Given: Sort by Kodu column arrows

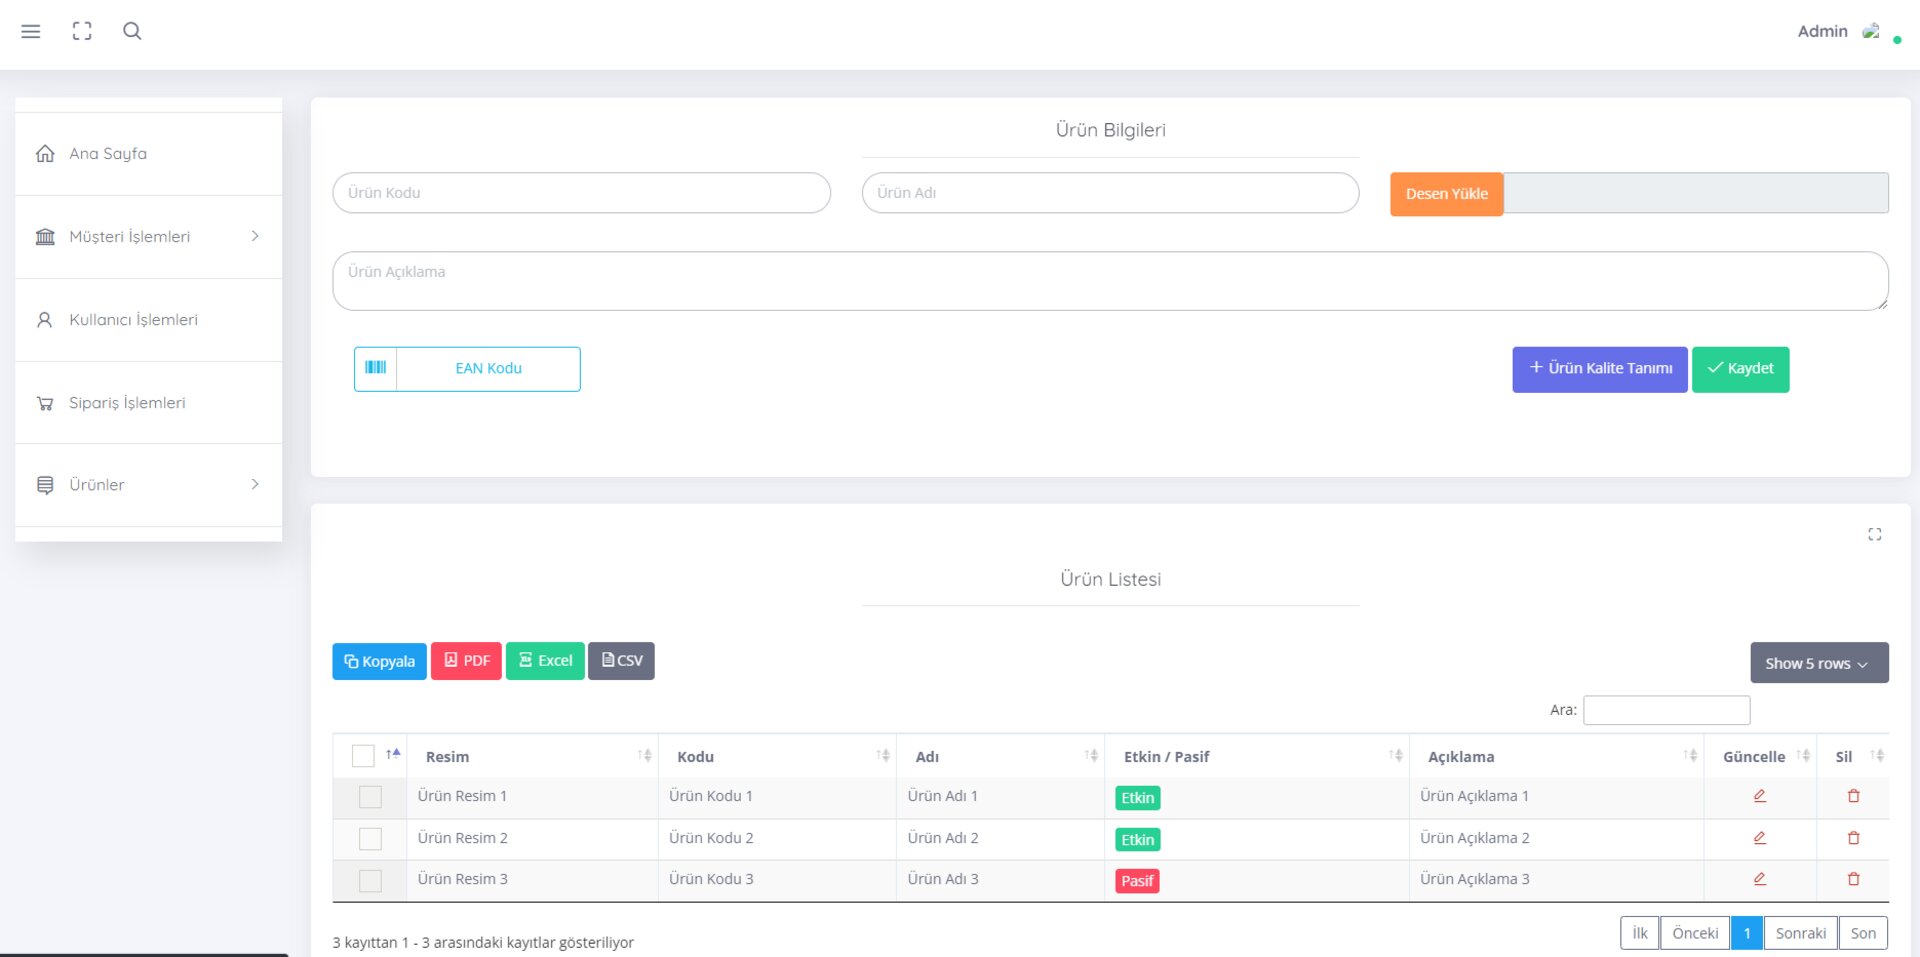Looking at the screenshot, I should click(883, 756).
